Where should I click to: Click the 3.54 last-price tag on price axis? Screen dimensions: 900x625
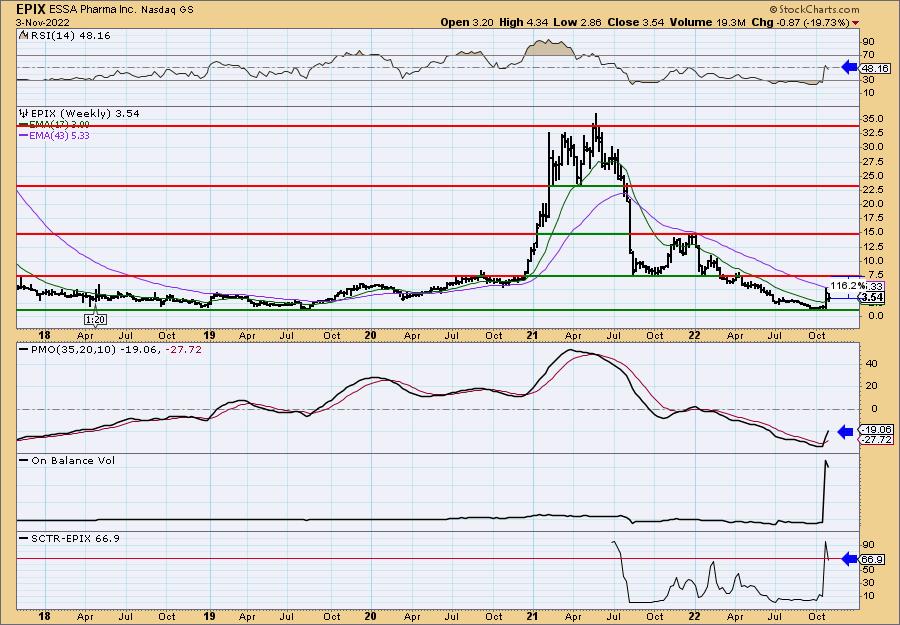pos(872,297)
